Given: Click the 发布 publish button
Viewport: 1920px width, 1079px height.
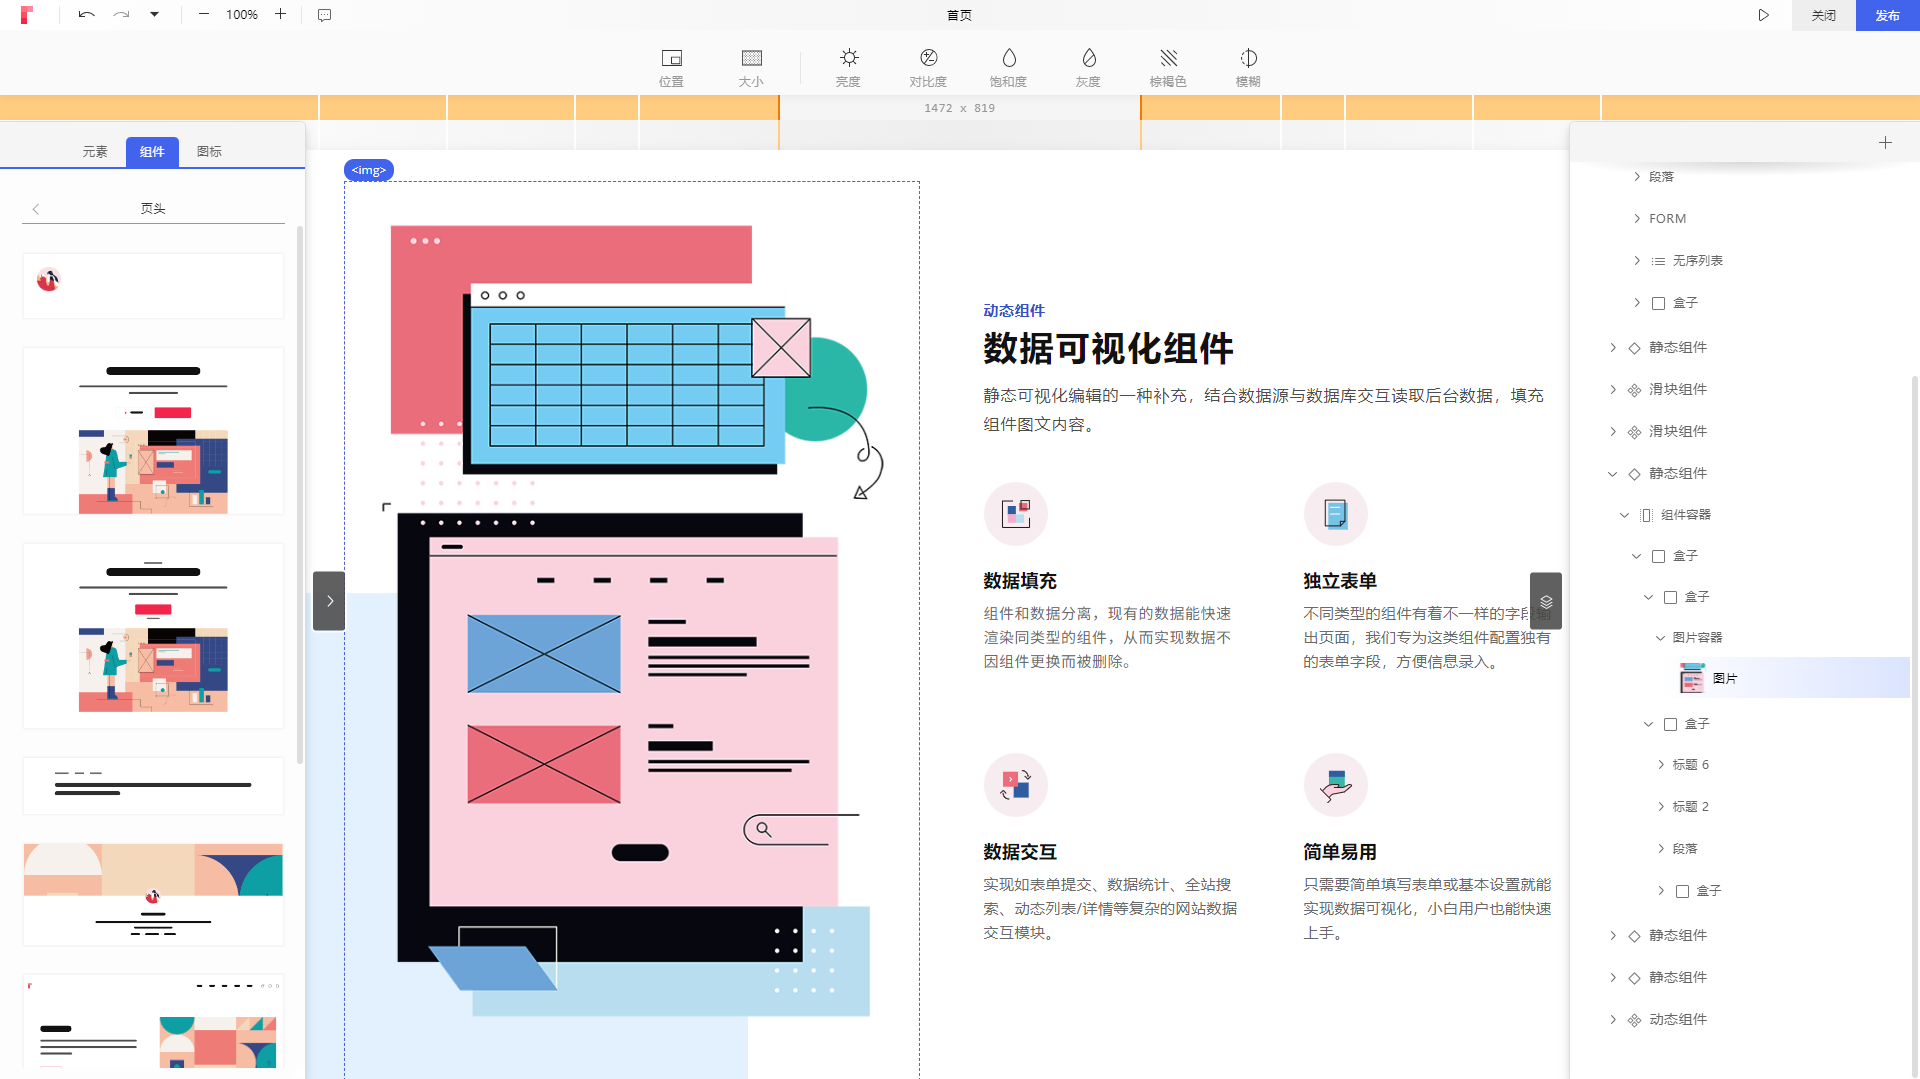Looking at the screenshot, I should click(x=1888, y=15).
